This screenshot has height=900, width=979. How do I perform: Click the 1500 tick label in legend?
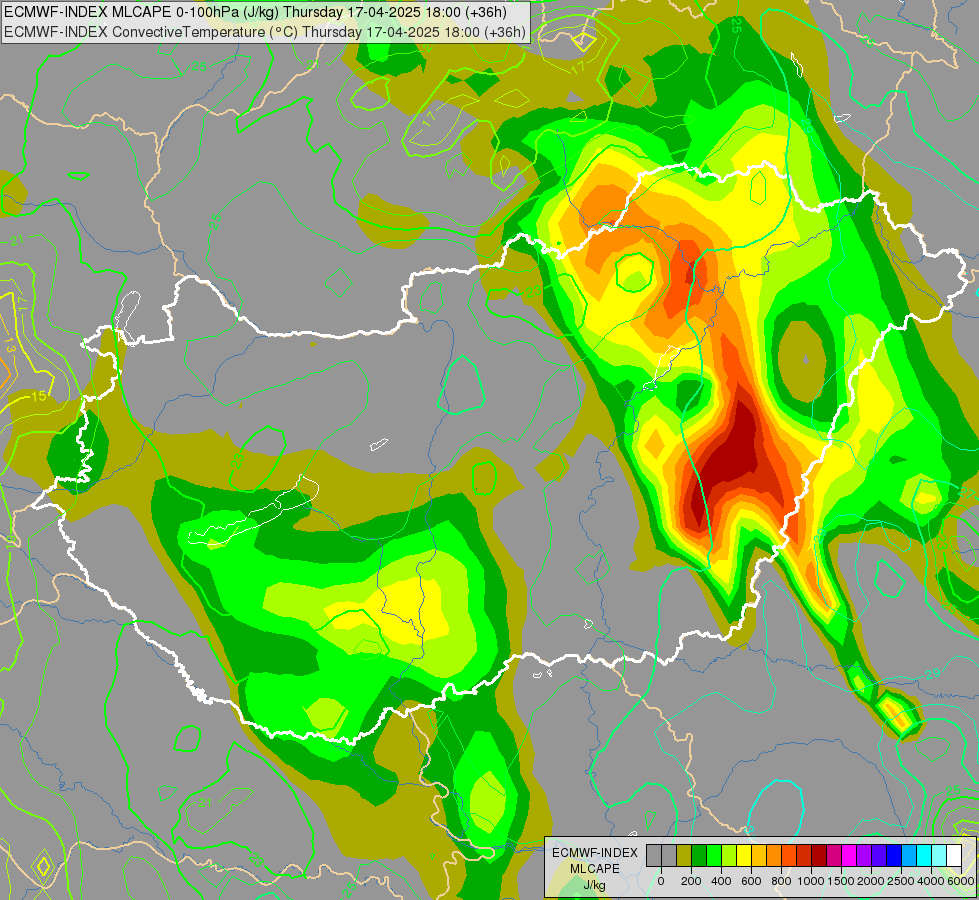[841, 881]
